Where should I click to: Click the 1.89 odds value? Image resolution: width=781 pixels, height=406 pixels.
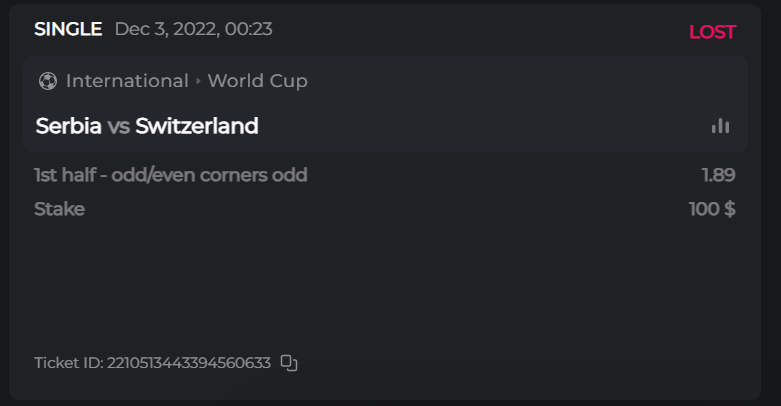(718, 176)
